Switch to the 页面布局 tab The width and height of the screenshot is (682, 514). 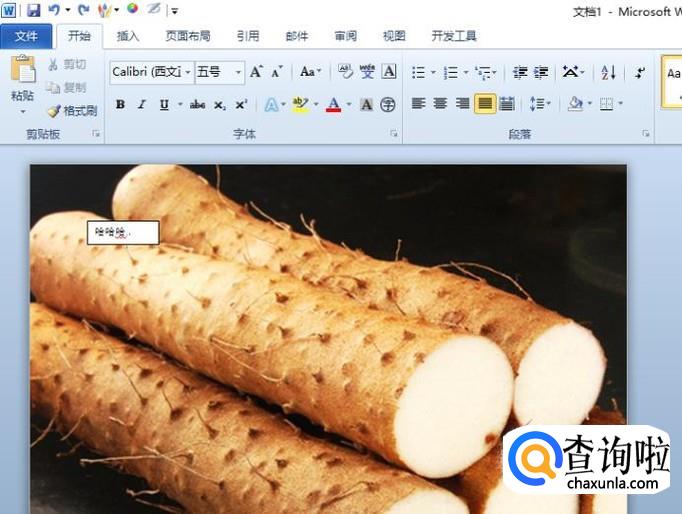[188, 36]
